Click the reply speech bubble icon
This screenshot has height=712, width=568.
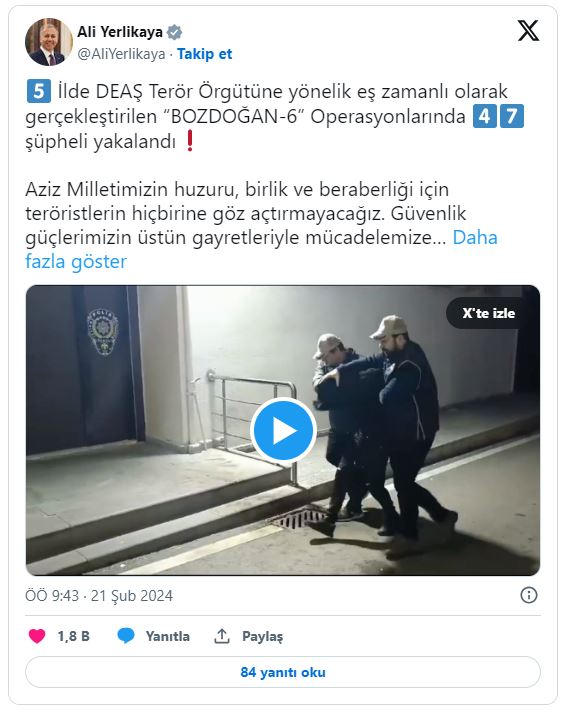pyautogui.click(x=126, y=636)
